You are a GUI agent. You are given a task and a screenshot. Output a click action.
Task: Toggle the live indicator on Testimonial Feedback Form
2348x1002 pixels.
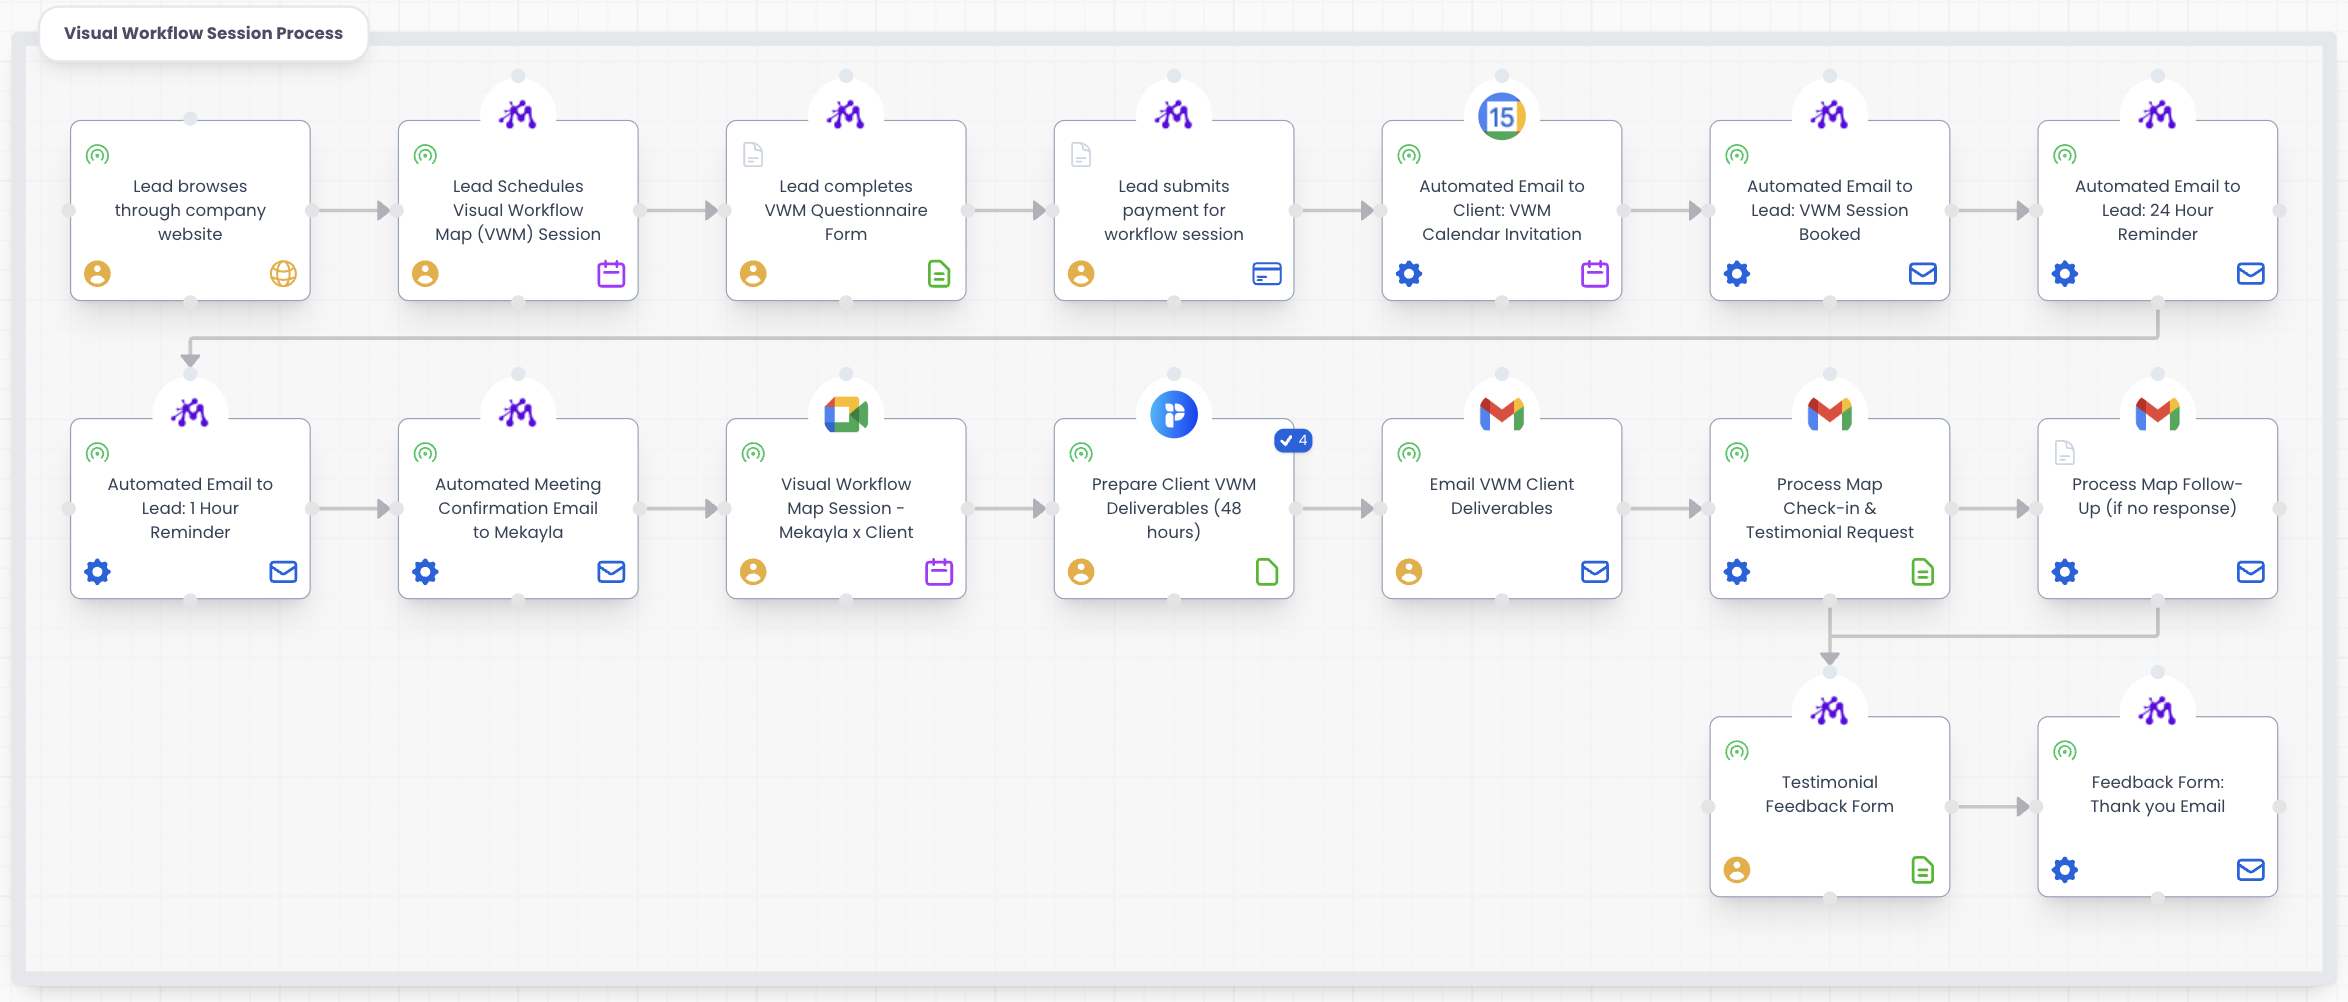click(1737, 750)
